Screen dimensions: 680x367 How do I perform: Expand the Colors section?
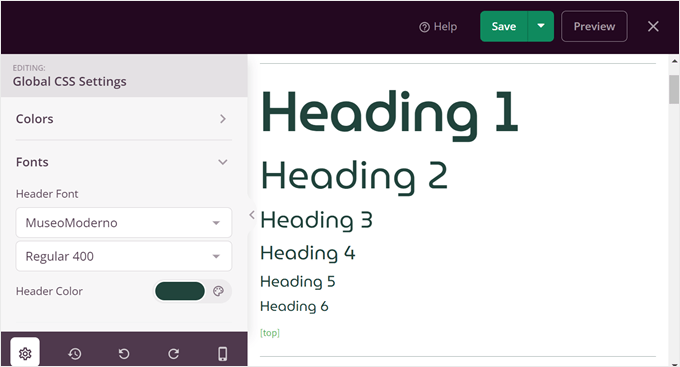(124, 119)
